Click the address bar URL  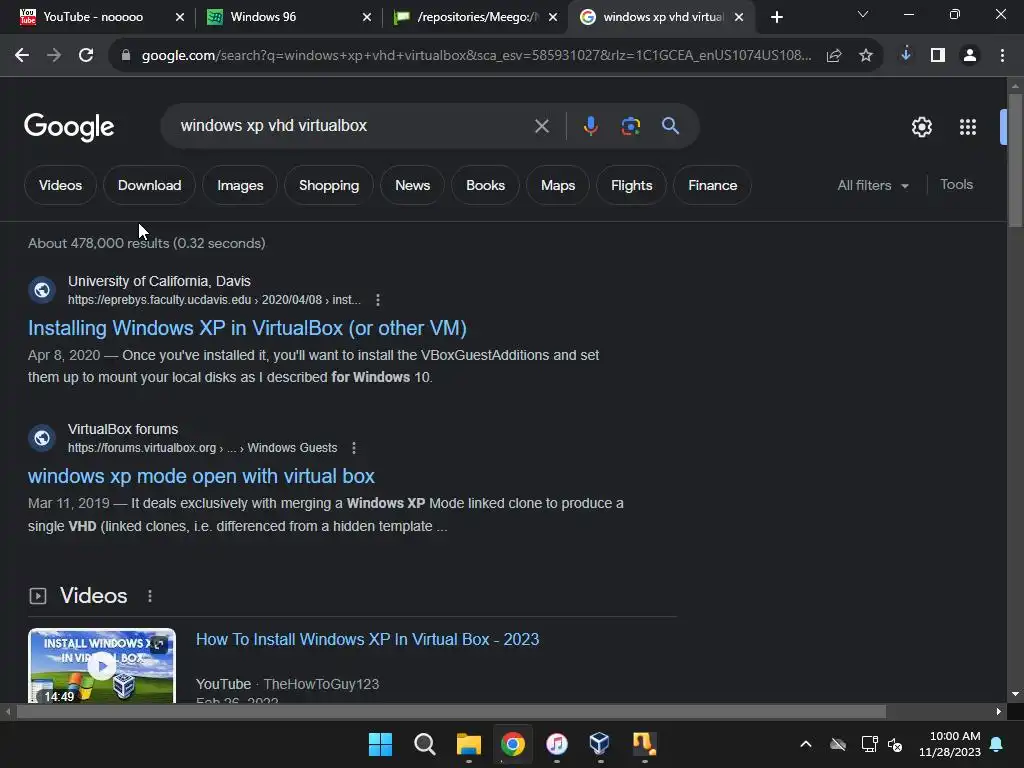(x=476, y=56)
